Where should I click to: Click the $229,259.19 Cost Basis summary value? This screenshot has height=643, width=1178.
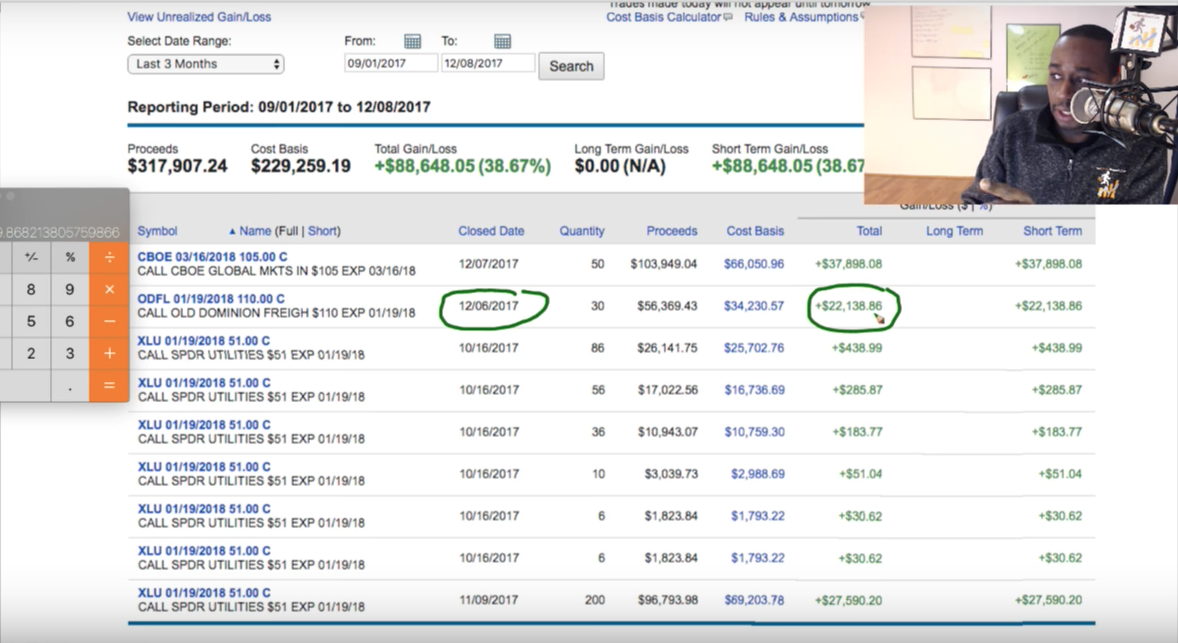[301, 166]
